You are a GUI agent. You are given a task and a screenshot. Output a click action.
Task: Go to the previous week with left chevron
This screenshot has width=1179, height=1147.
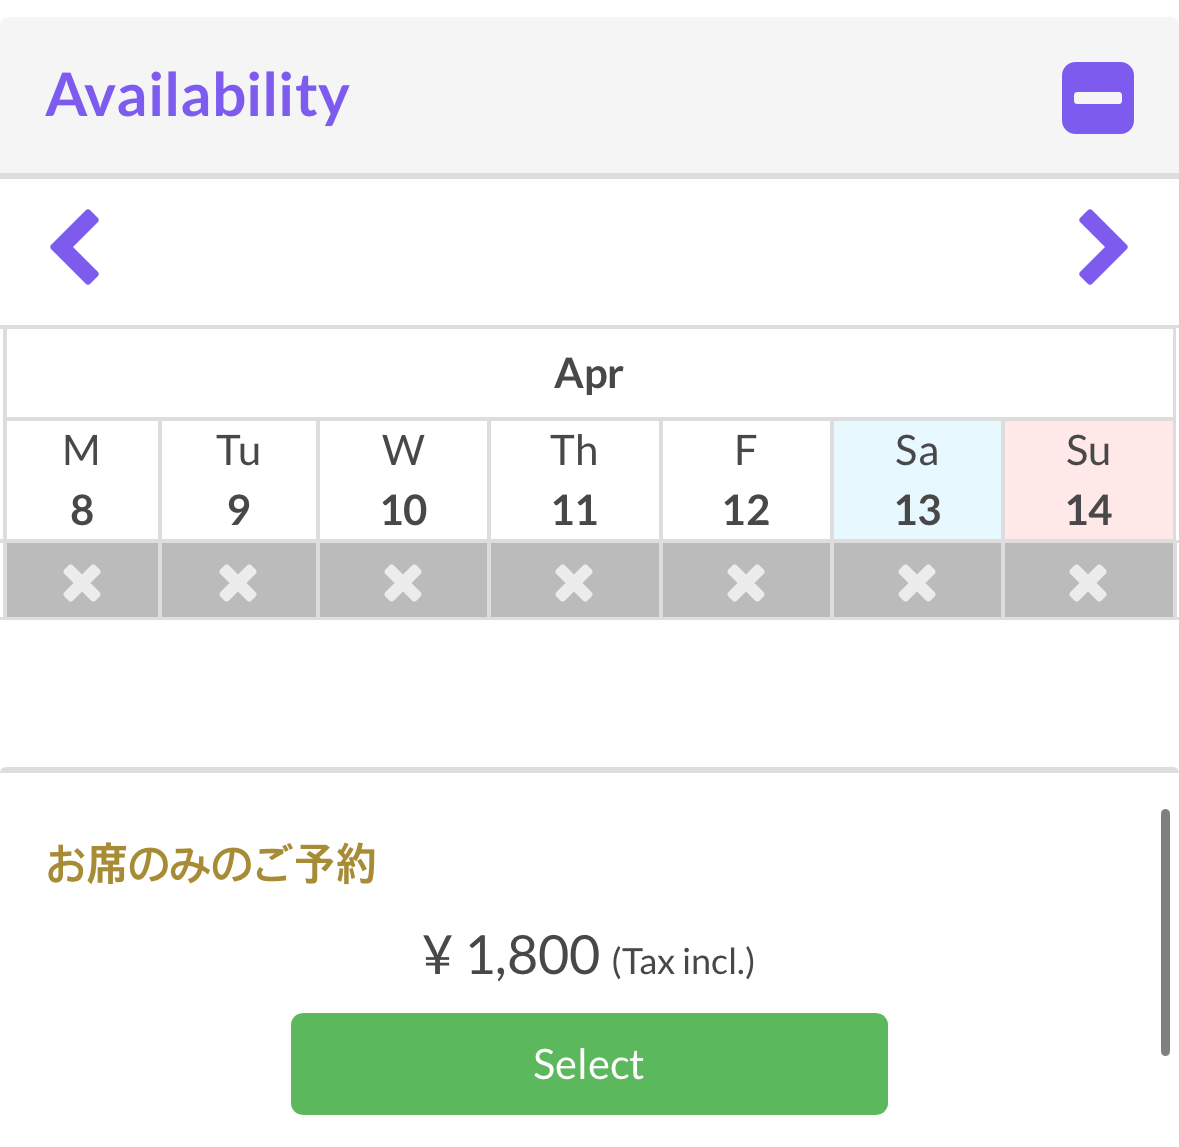74,247
